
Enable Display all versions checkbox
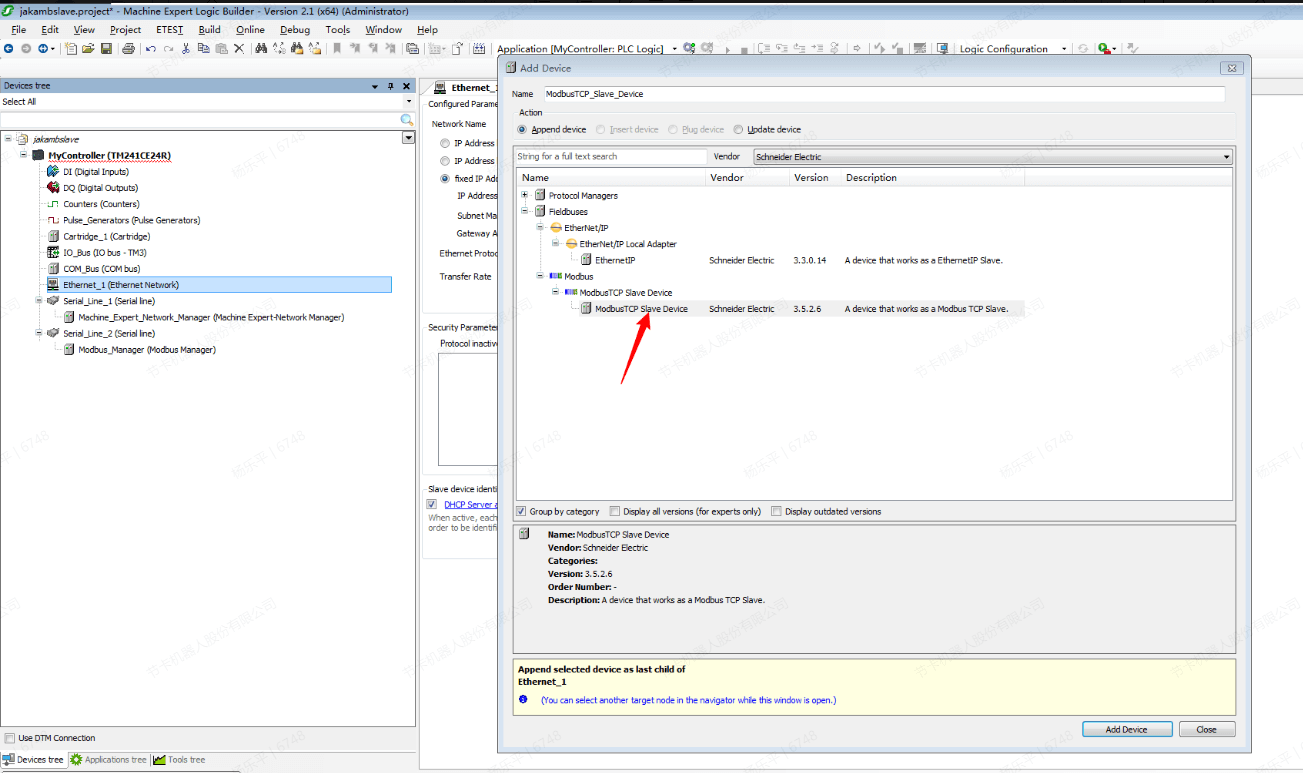click(614, 511)
